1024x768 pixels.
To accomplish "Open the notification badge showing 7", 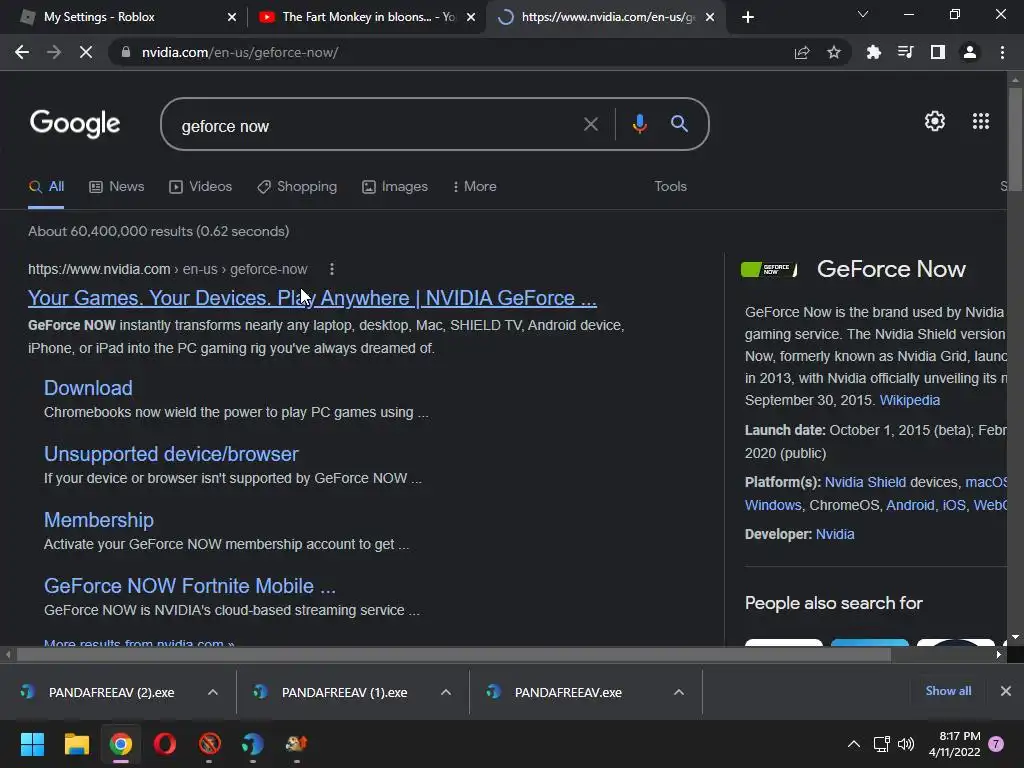I will 996,744.
